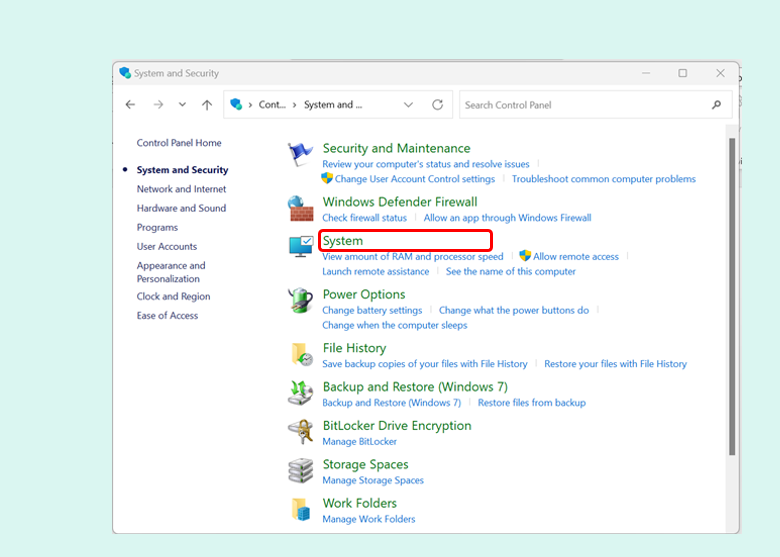Open the recent locations dropdown arrow
Screen dimensions: 780x557
pos(183,104)
